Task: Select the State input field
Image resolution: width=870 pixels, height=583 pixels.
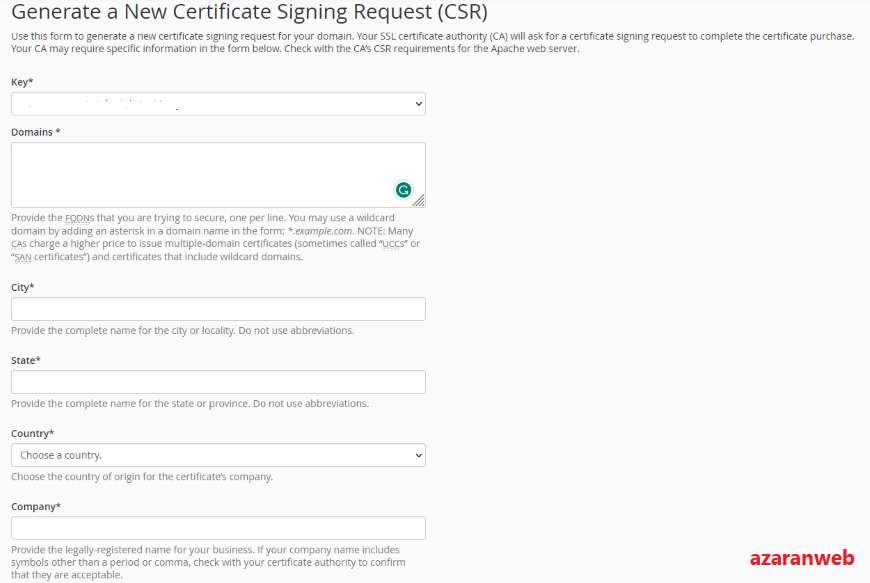Action: (218, 382)
